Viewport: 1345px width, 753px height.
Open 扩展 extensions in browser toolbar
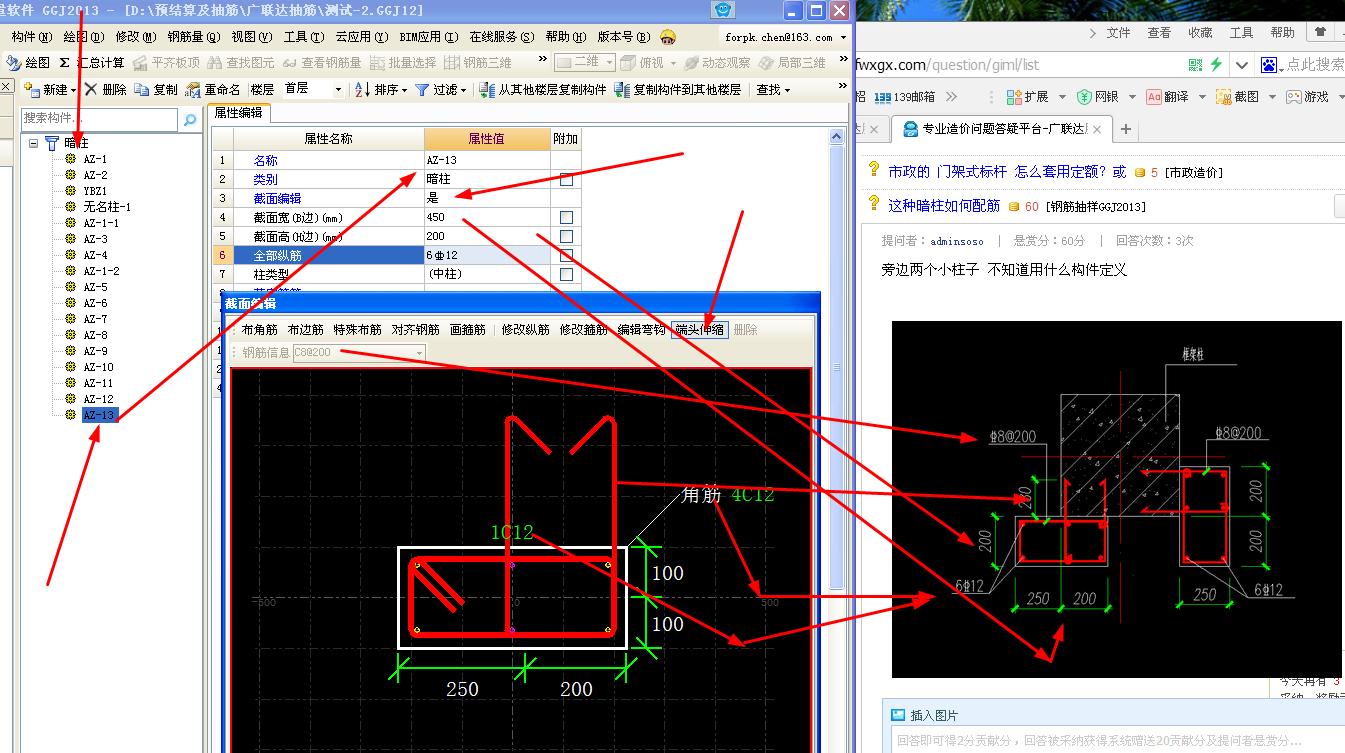coord(1027,97)
